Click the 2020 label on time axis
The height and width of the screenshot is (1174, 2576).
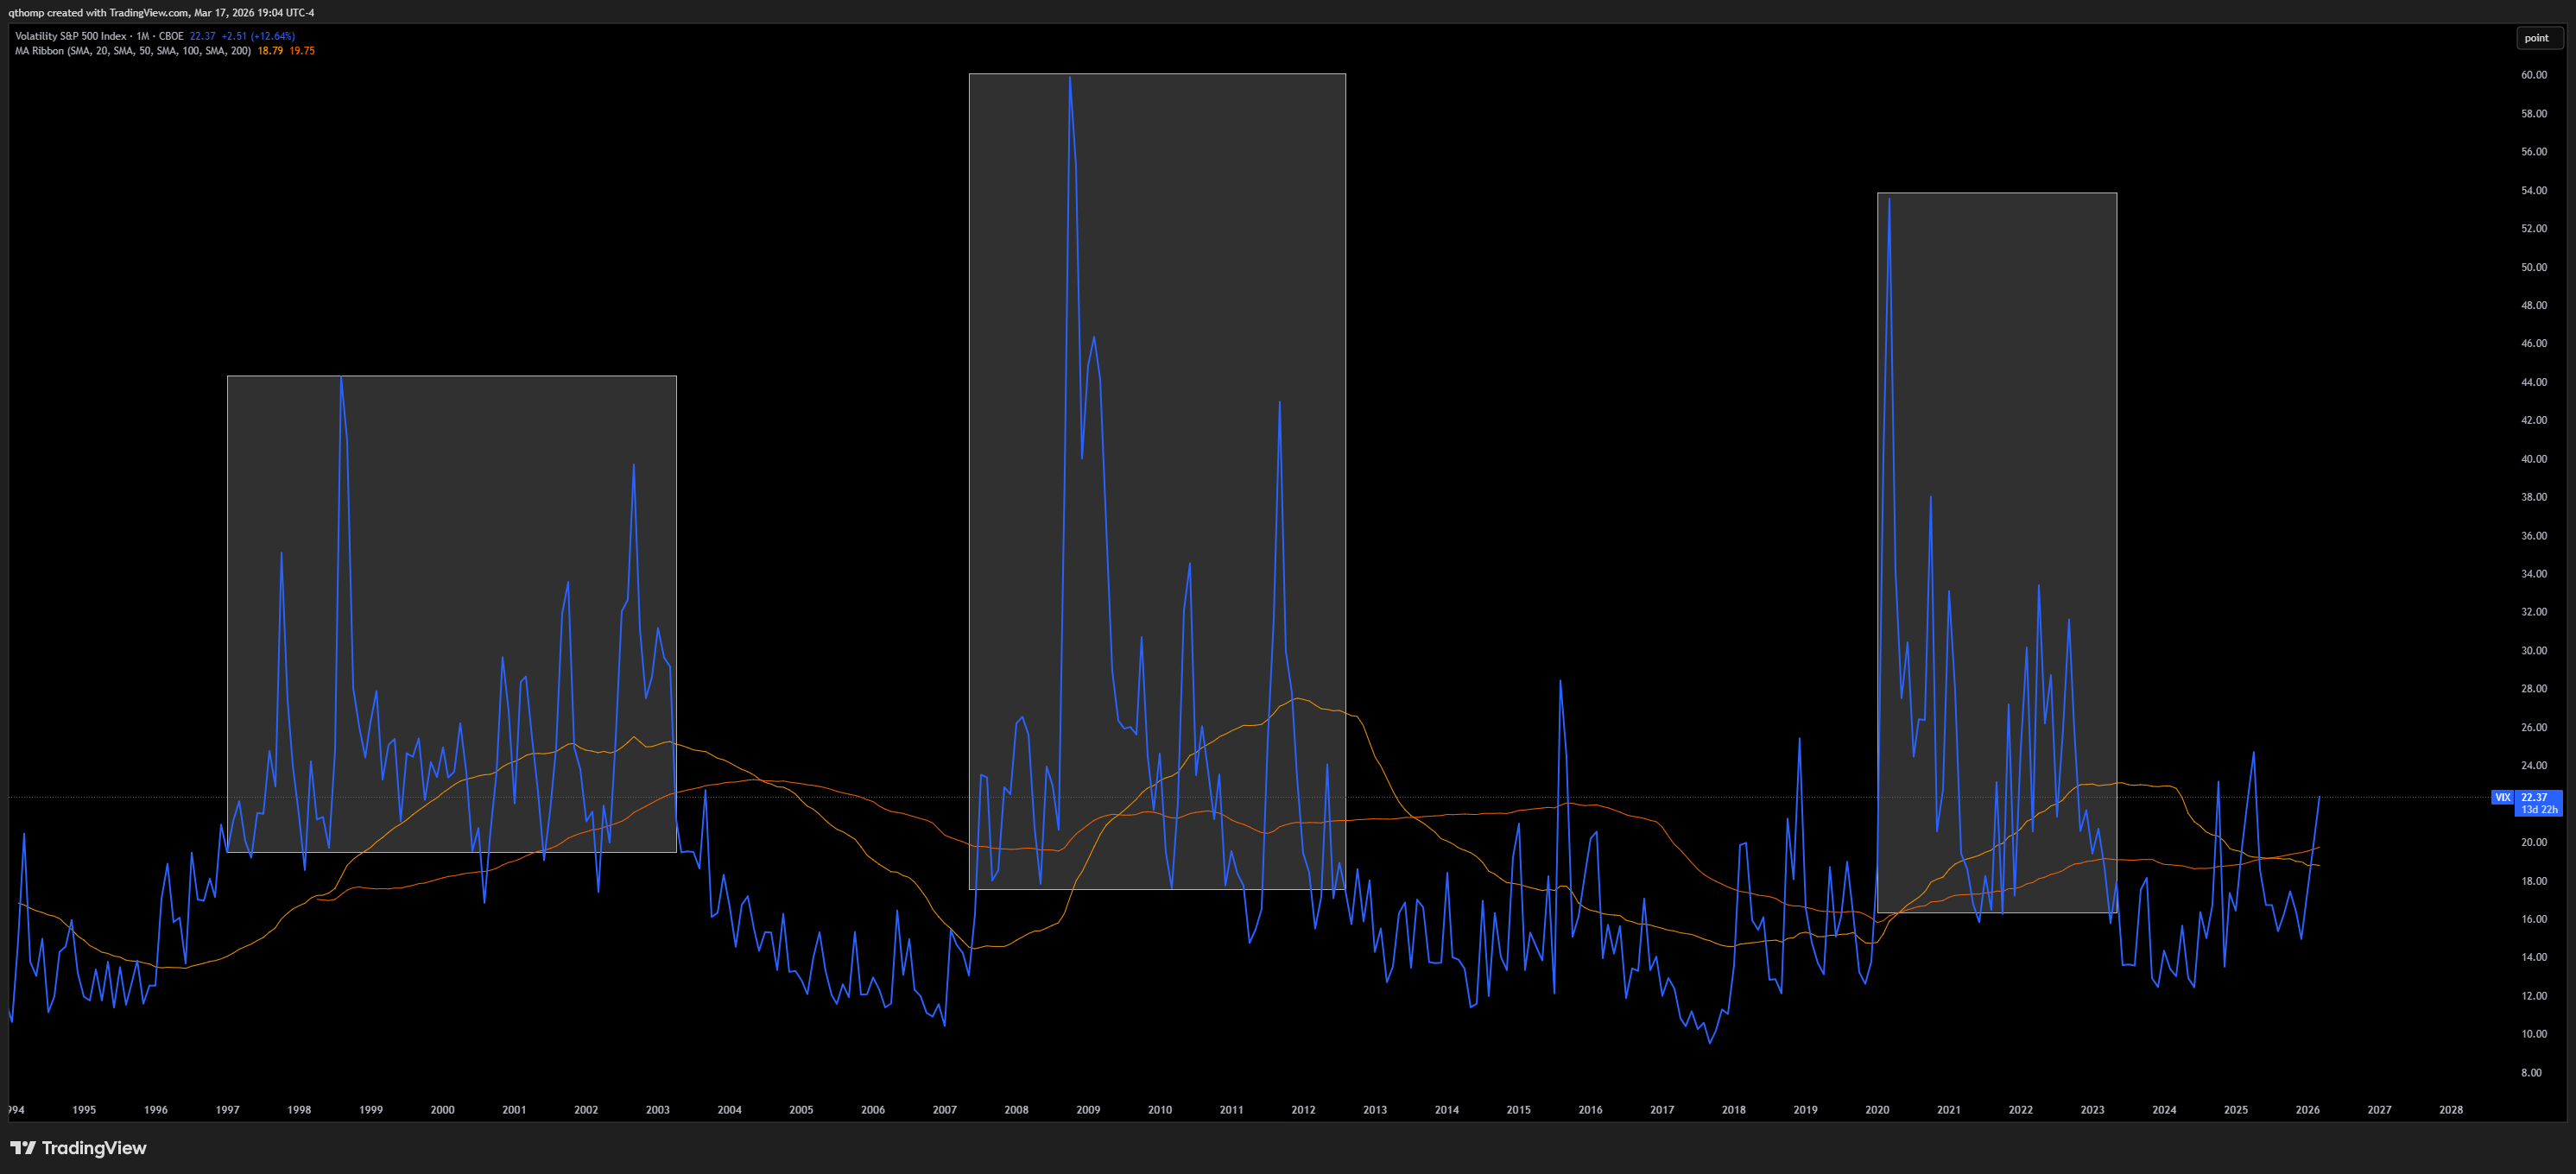1877,1109
